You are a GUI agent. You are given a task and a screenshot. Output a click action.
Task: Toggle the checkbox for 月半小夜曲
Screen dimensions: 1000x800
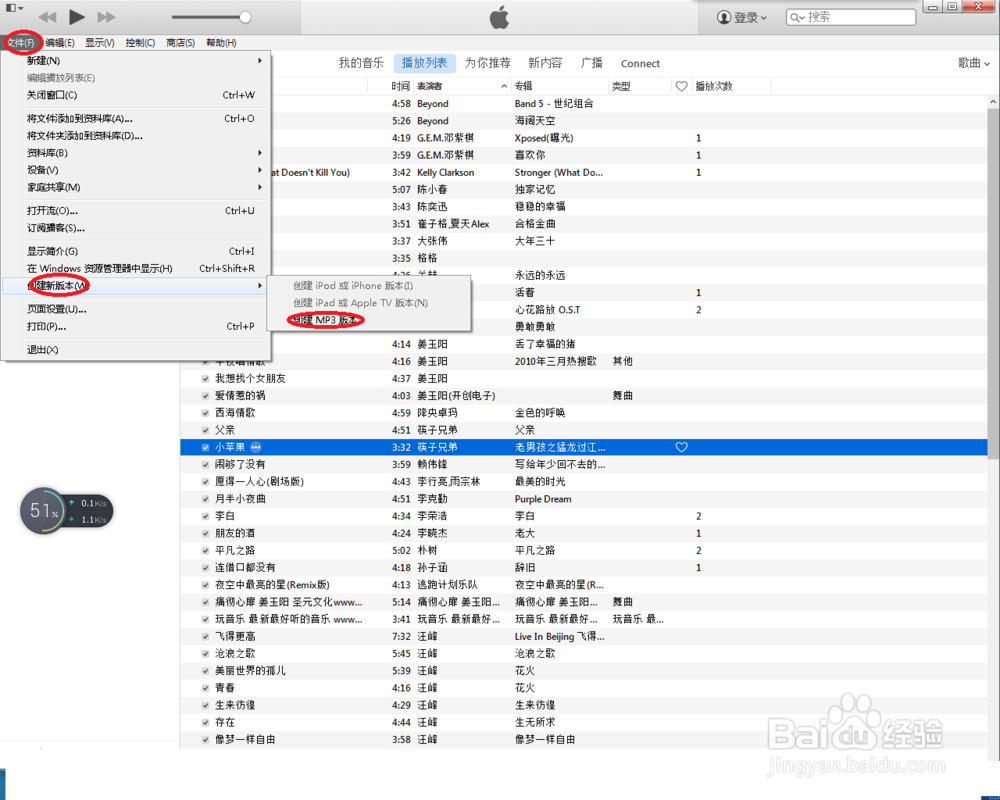point(205,499)
